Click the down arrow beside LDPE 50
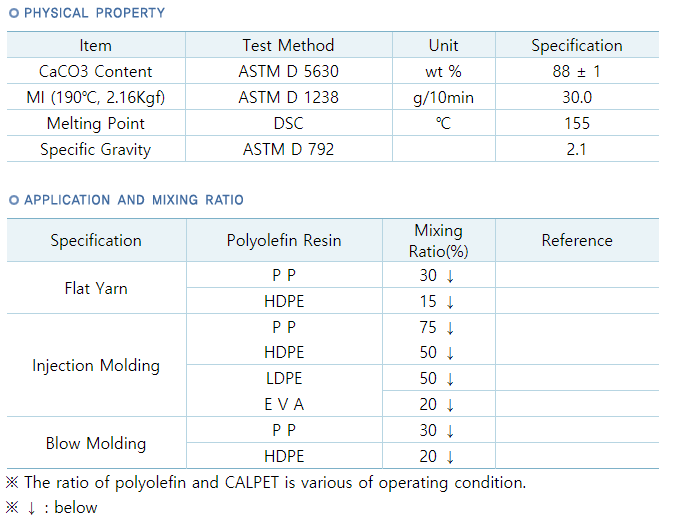 (450, 379)
